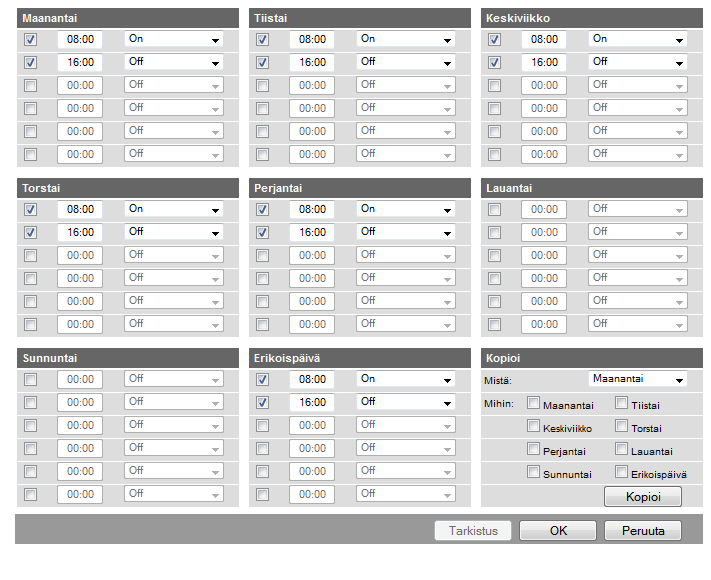Check Keskiviikko in the Mihin copy targets
711x580 pixels.
pos(533,426)
